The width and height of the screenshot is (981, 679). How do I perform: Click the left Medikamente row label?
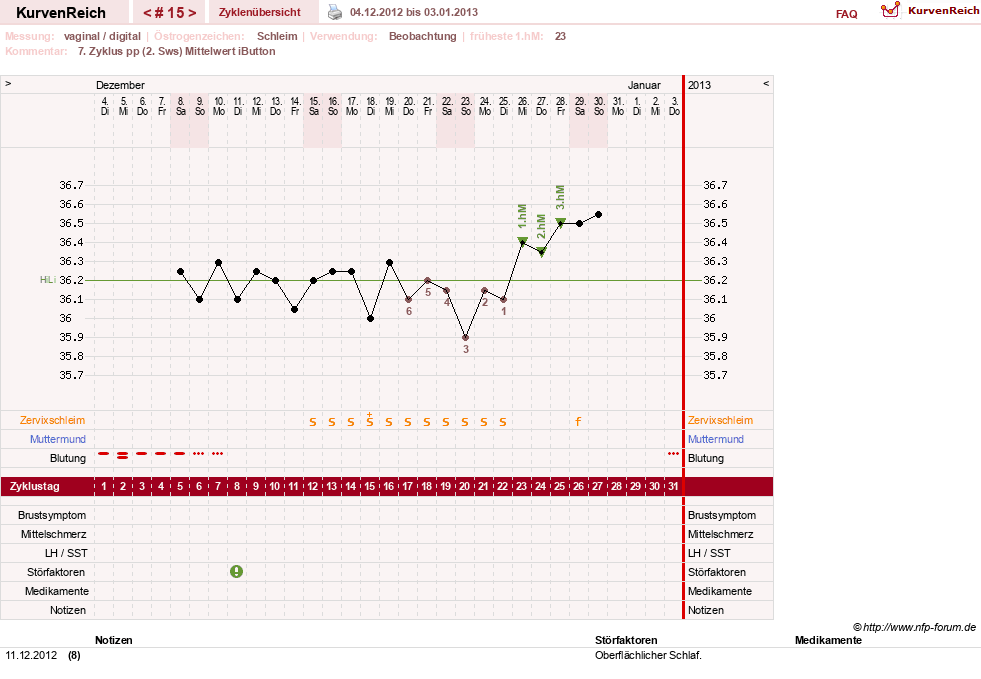click(x=57, y=591)
